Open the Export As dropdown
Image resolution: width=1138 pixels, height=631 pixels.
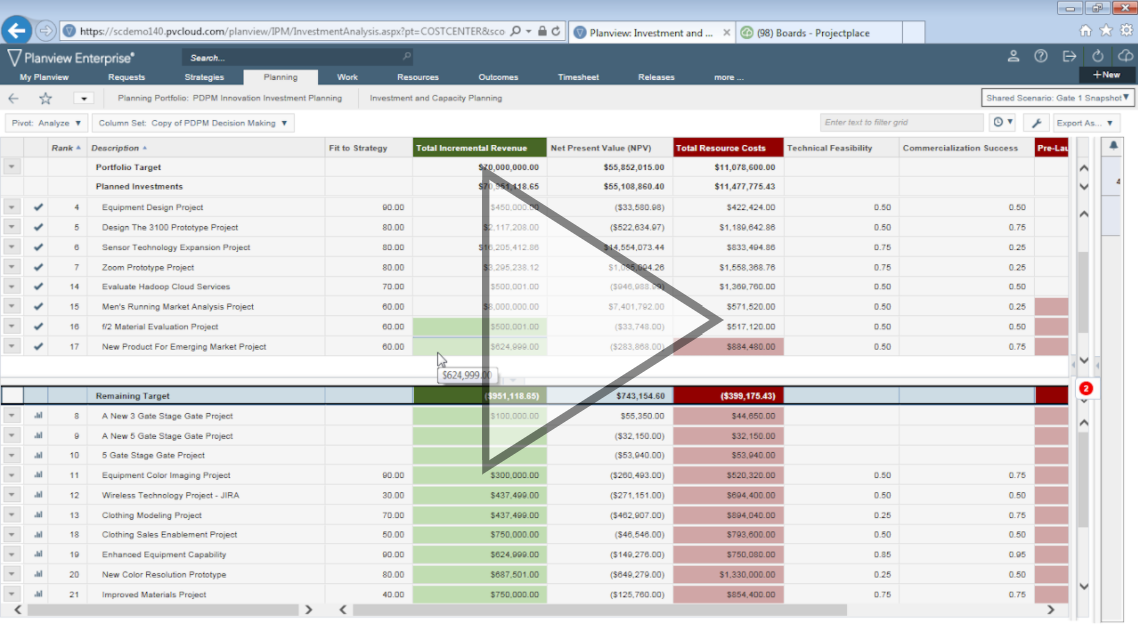[x=1084, y=123]
